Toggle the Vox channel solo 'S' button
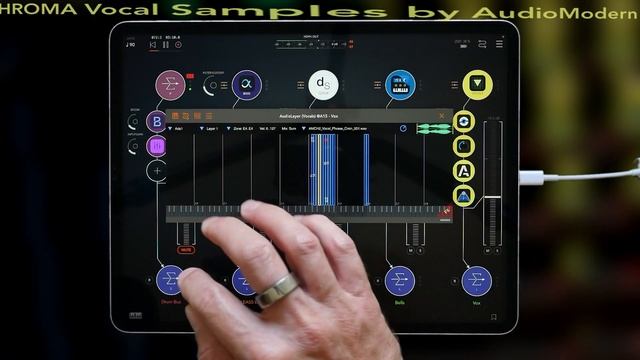The height and width of the screenshot is (360, 640). (497, 251)
